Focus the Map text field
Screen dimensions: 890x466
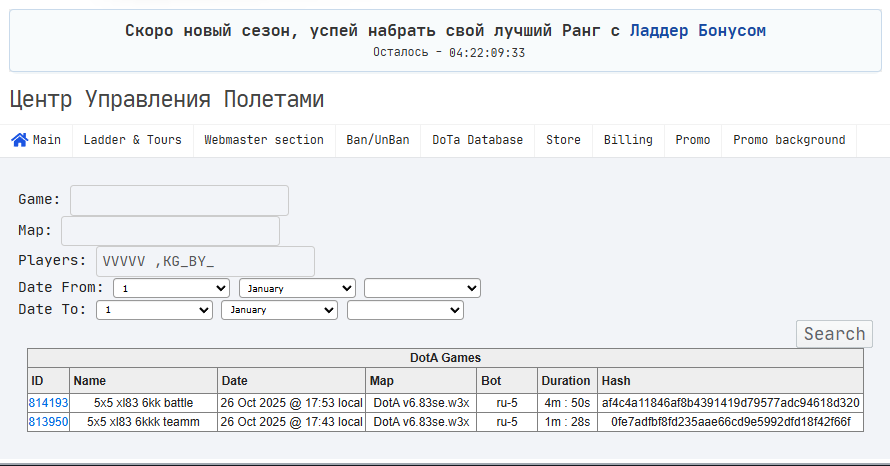[x=170, y=231]
